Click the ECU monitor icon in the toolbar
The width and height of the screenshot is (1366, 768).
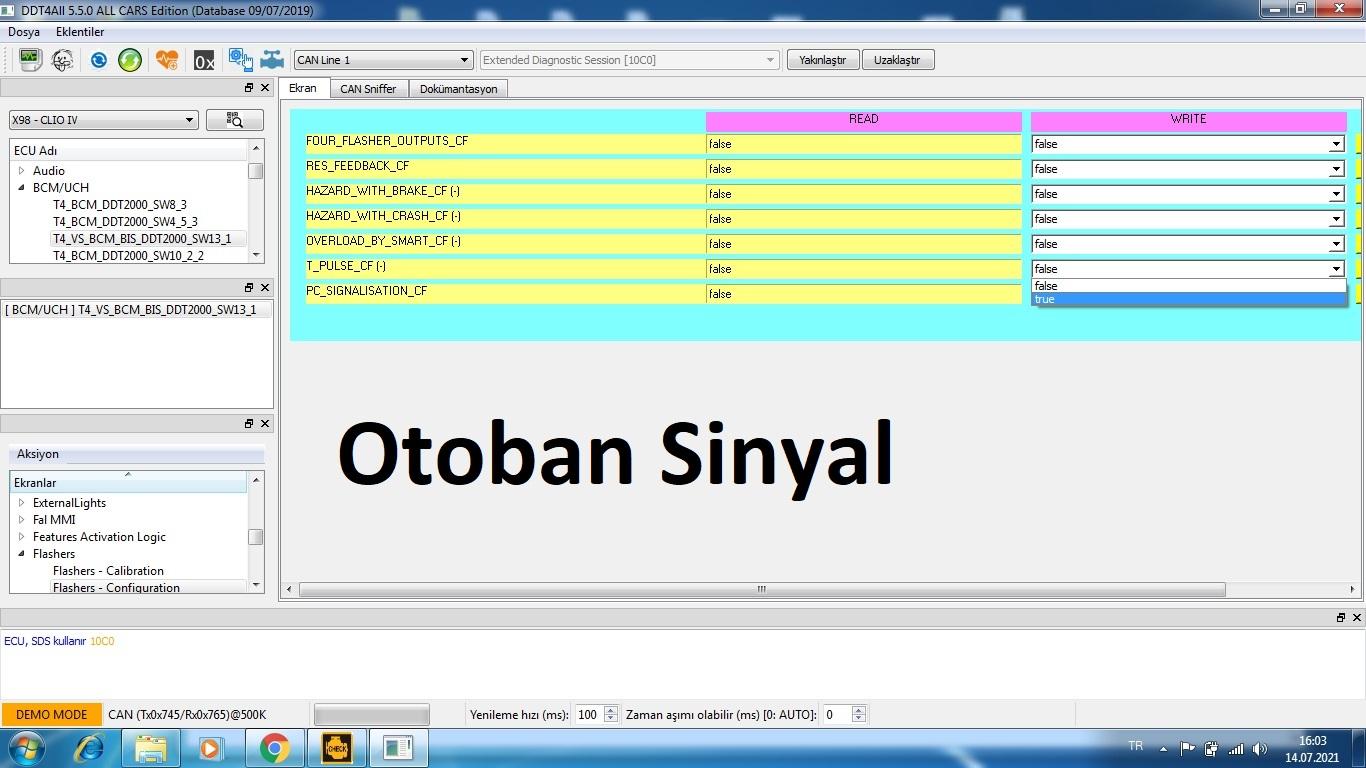tap(30, 60)
